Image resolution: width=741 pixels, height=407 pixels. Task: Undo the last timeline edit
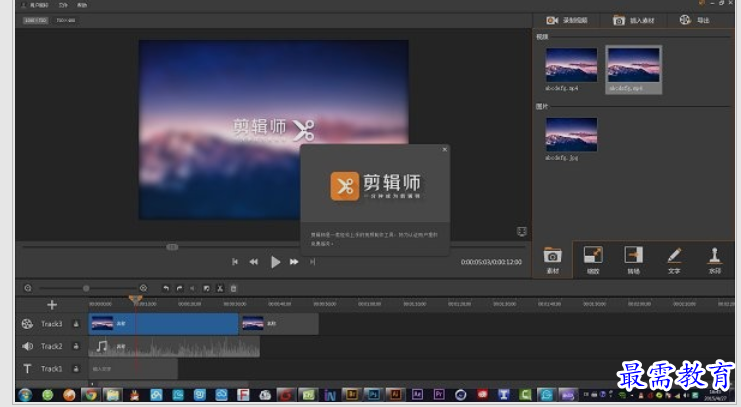(166, 288)
